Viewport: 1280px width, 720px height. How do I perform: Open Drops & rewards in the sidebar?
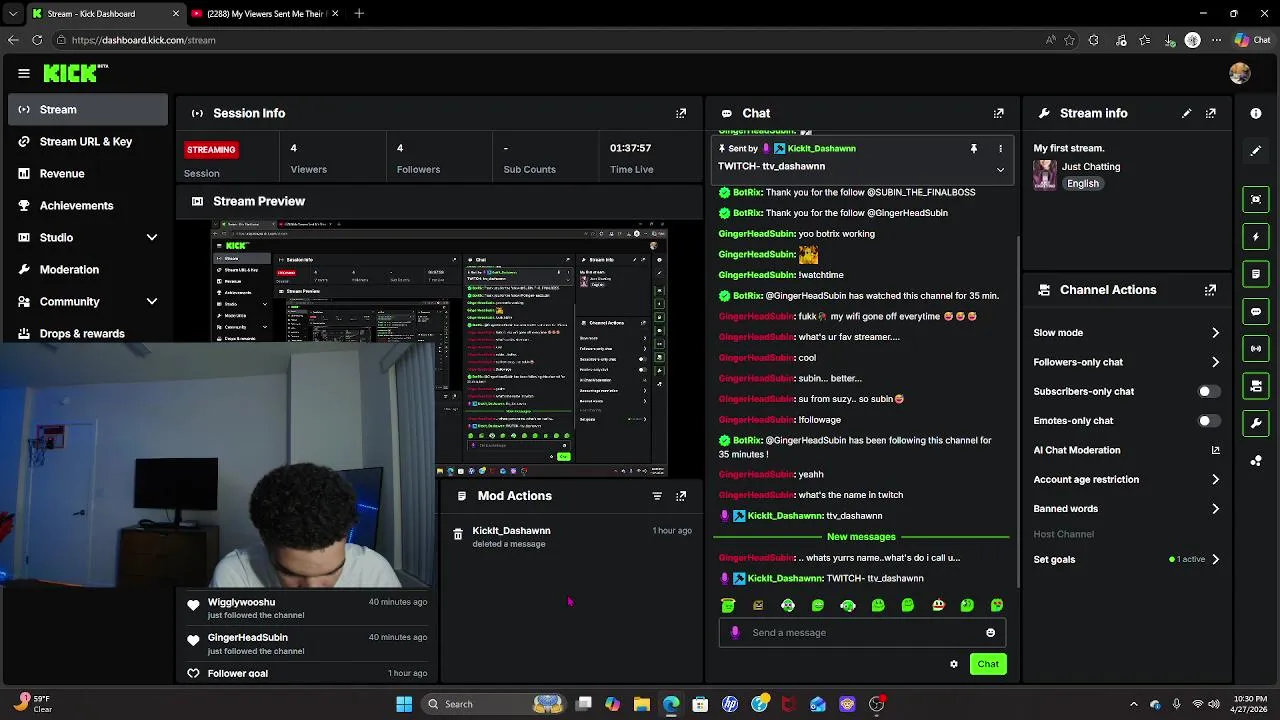[x=88, y=334]
